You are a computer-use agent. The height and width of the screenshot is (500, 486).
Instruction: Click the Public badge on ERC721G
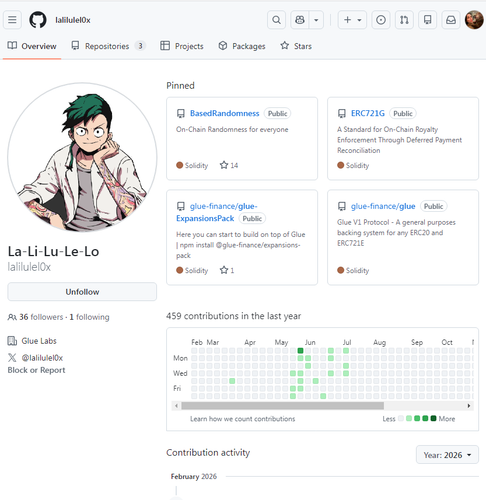(403, 114)
